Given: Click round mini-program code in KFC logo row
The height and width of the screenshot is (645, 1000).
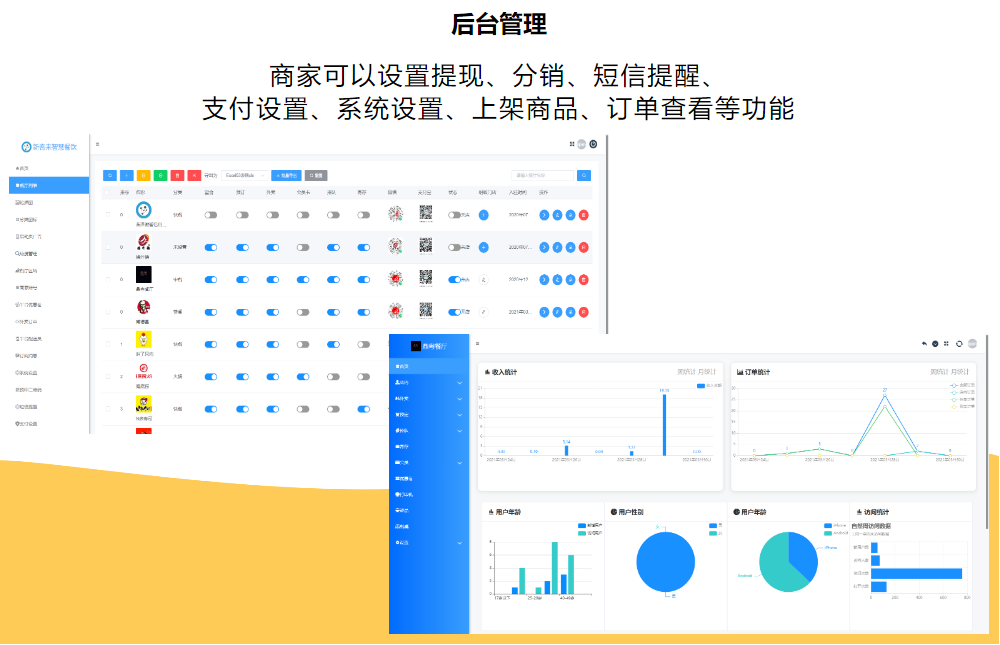Looking at the screenshot, I should (395, 311).
